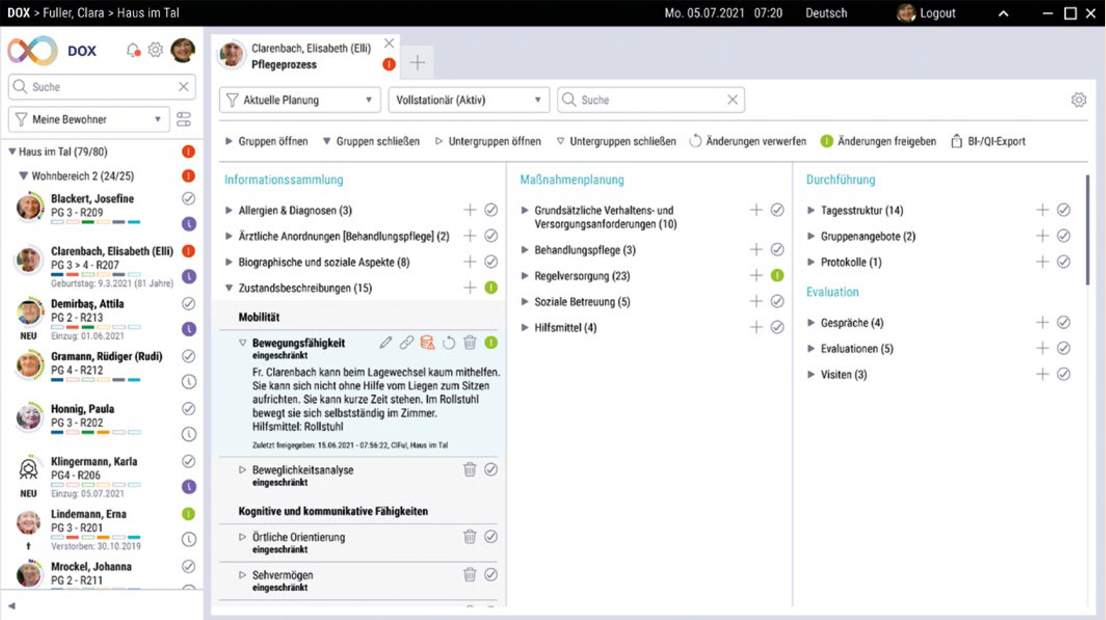Select the Clarenbach, Elisabeth Pflegeprozess tab

[x=300, y=56]
